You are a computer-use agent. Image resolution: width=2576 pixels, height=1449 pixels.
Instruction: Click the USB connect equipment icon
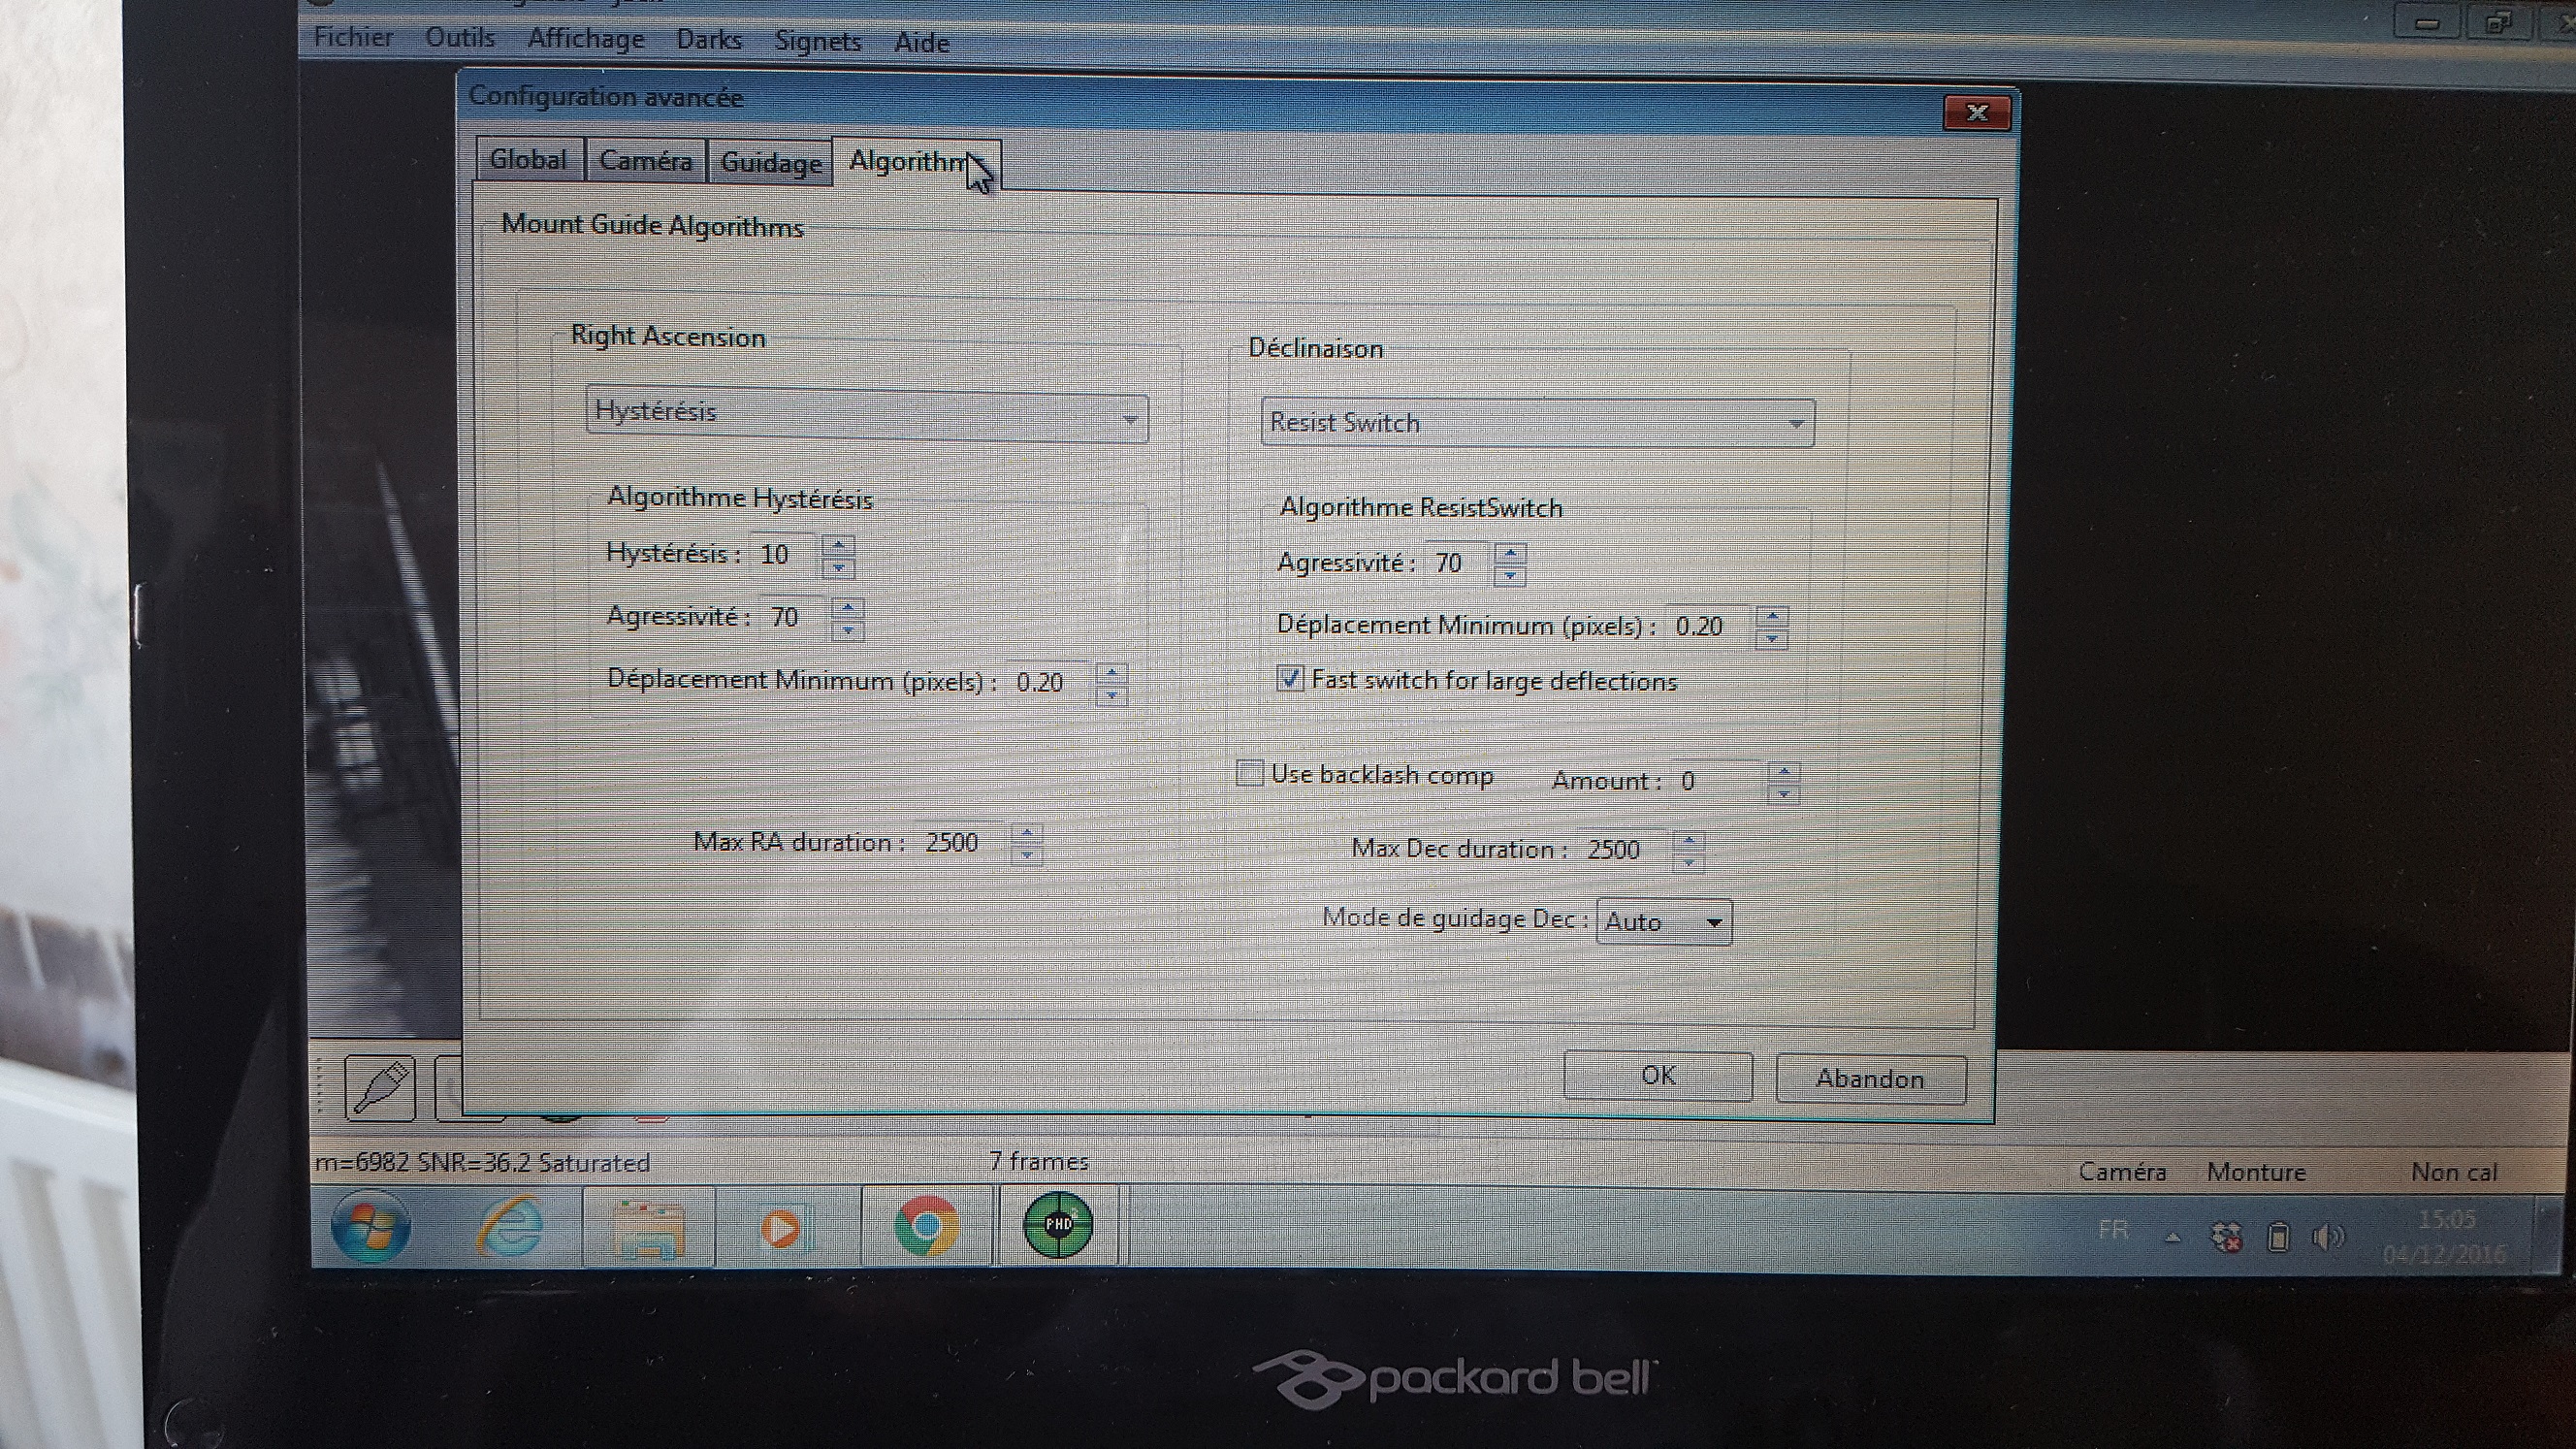[380, 1087]
